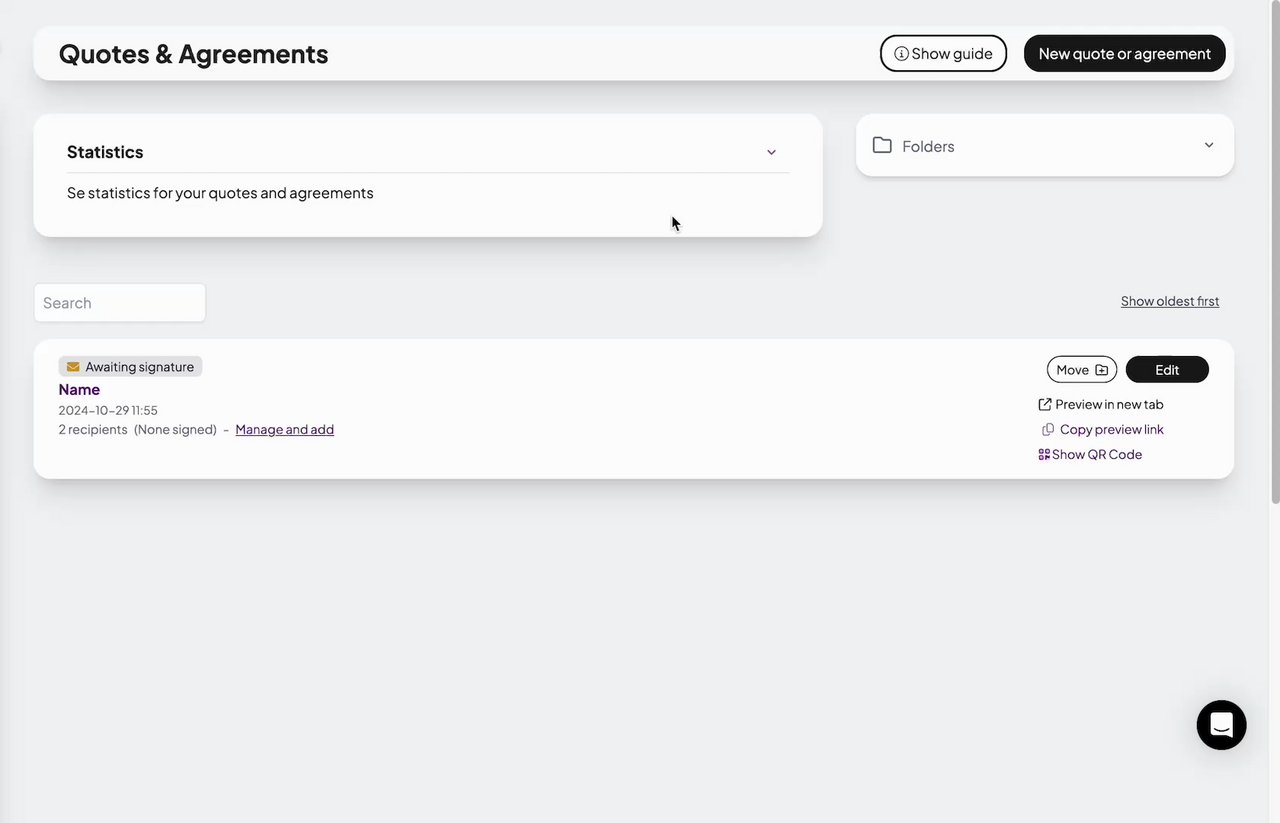1280x823 pixels.
Task: Open the Manage and add link
Action: click(x=284, y=430)
